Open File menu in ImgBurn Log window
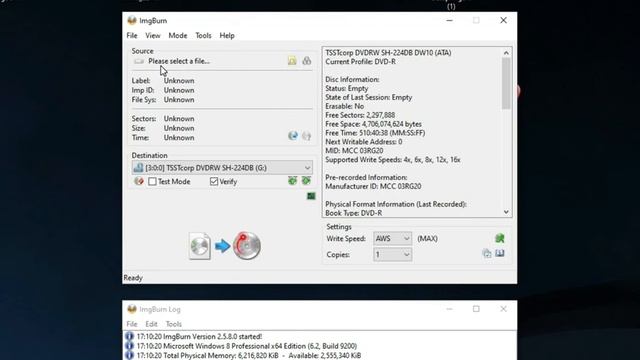The height and width of the screenshot is (360, 640). (x=132, y=324)
